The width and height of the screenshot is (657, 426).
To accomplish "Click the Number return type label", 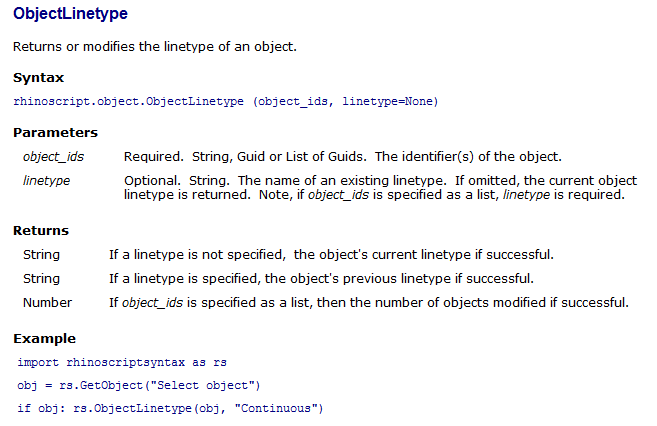I will (x=47, y=303).
